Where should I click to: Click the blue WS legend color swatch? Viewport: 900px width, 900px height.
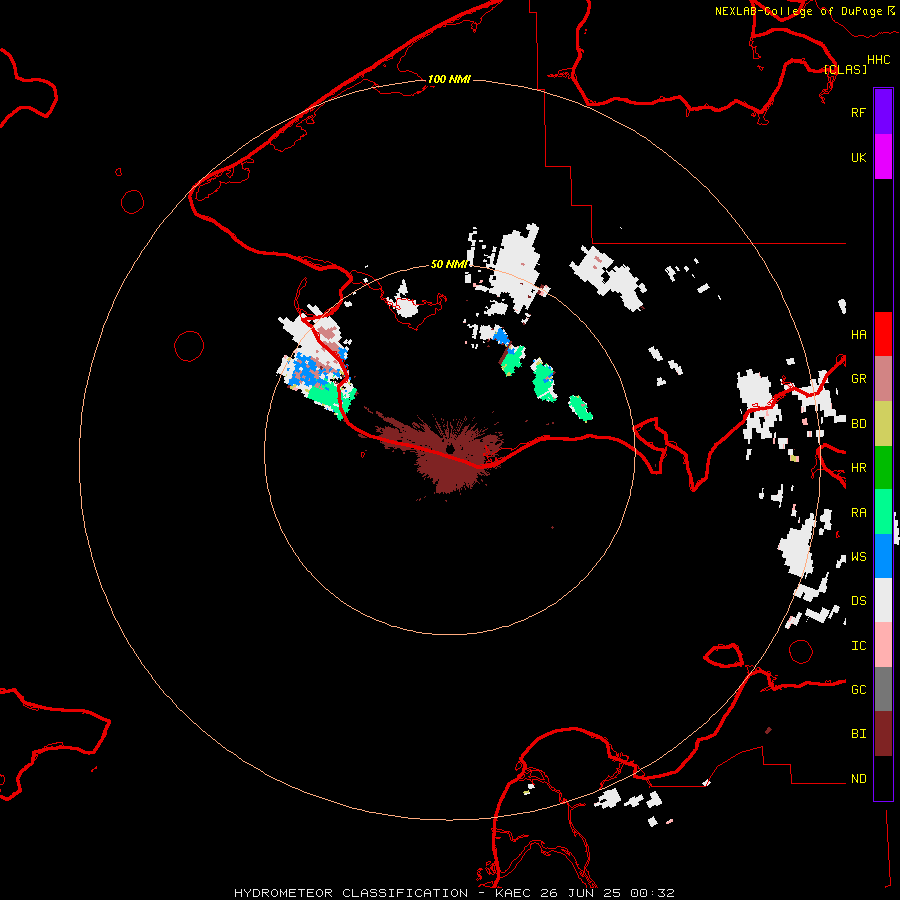pyautogui.click(x=883, y=556)
